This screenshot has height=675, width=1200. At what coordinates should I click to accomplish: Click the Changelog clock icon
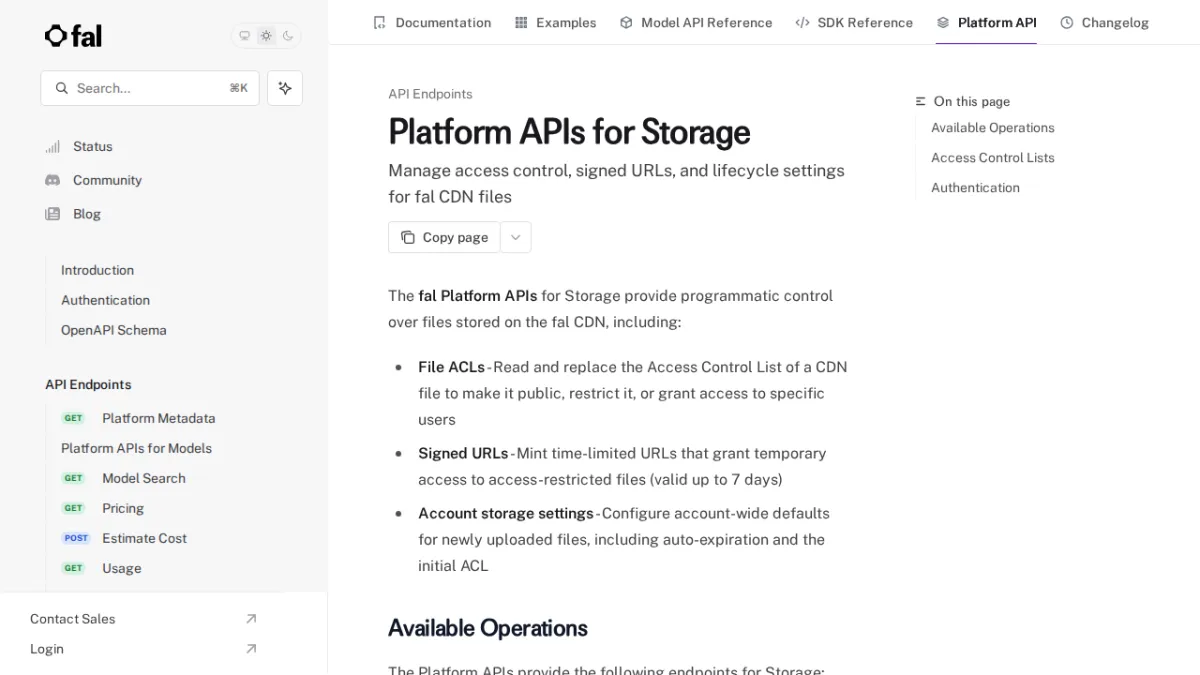tap(1067, 22)
